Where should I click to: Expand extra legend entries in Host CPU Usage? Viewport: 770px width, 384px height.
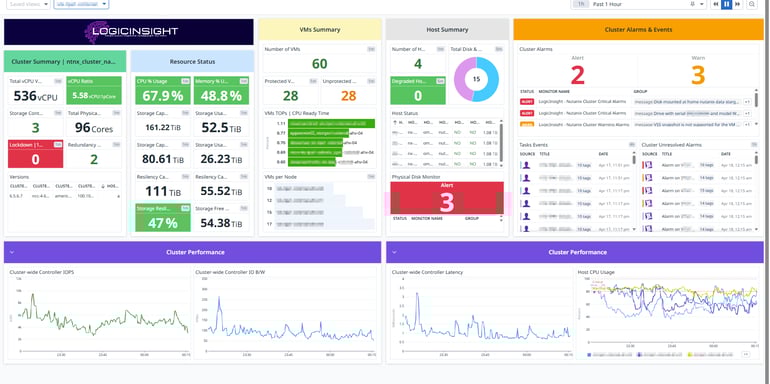coord(745,354)
